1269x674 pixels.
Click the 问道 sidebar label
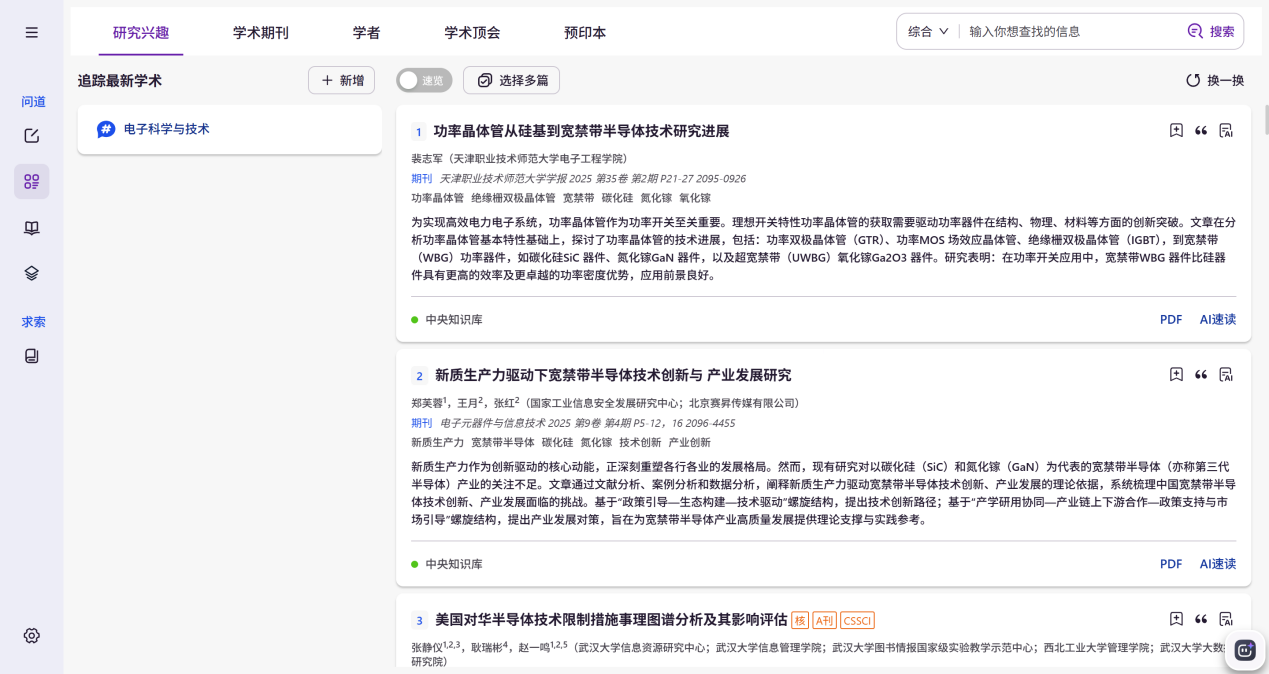[33, 101]
